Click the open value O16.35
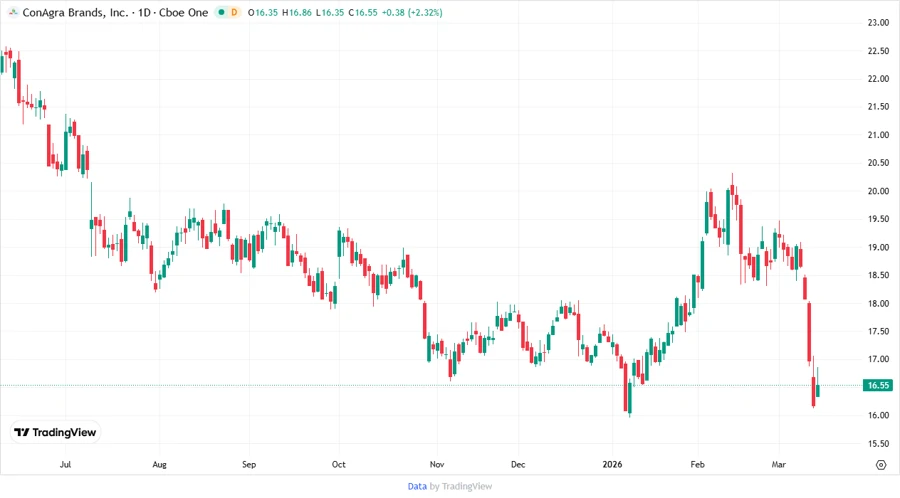Screen dimensions: 900x498 [263, 12]
